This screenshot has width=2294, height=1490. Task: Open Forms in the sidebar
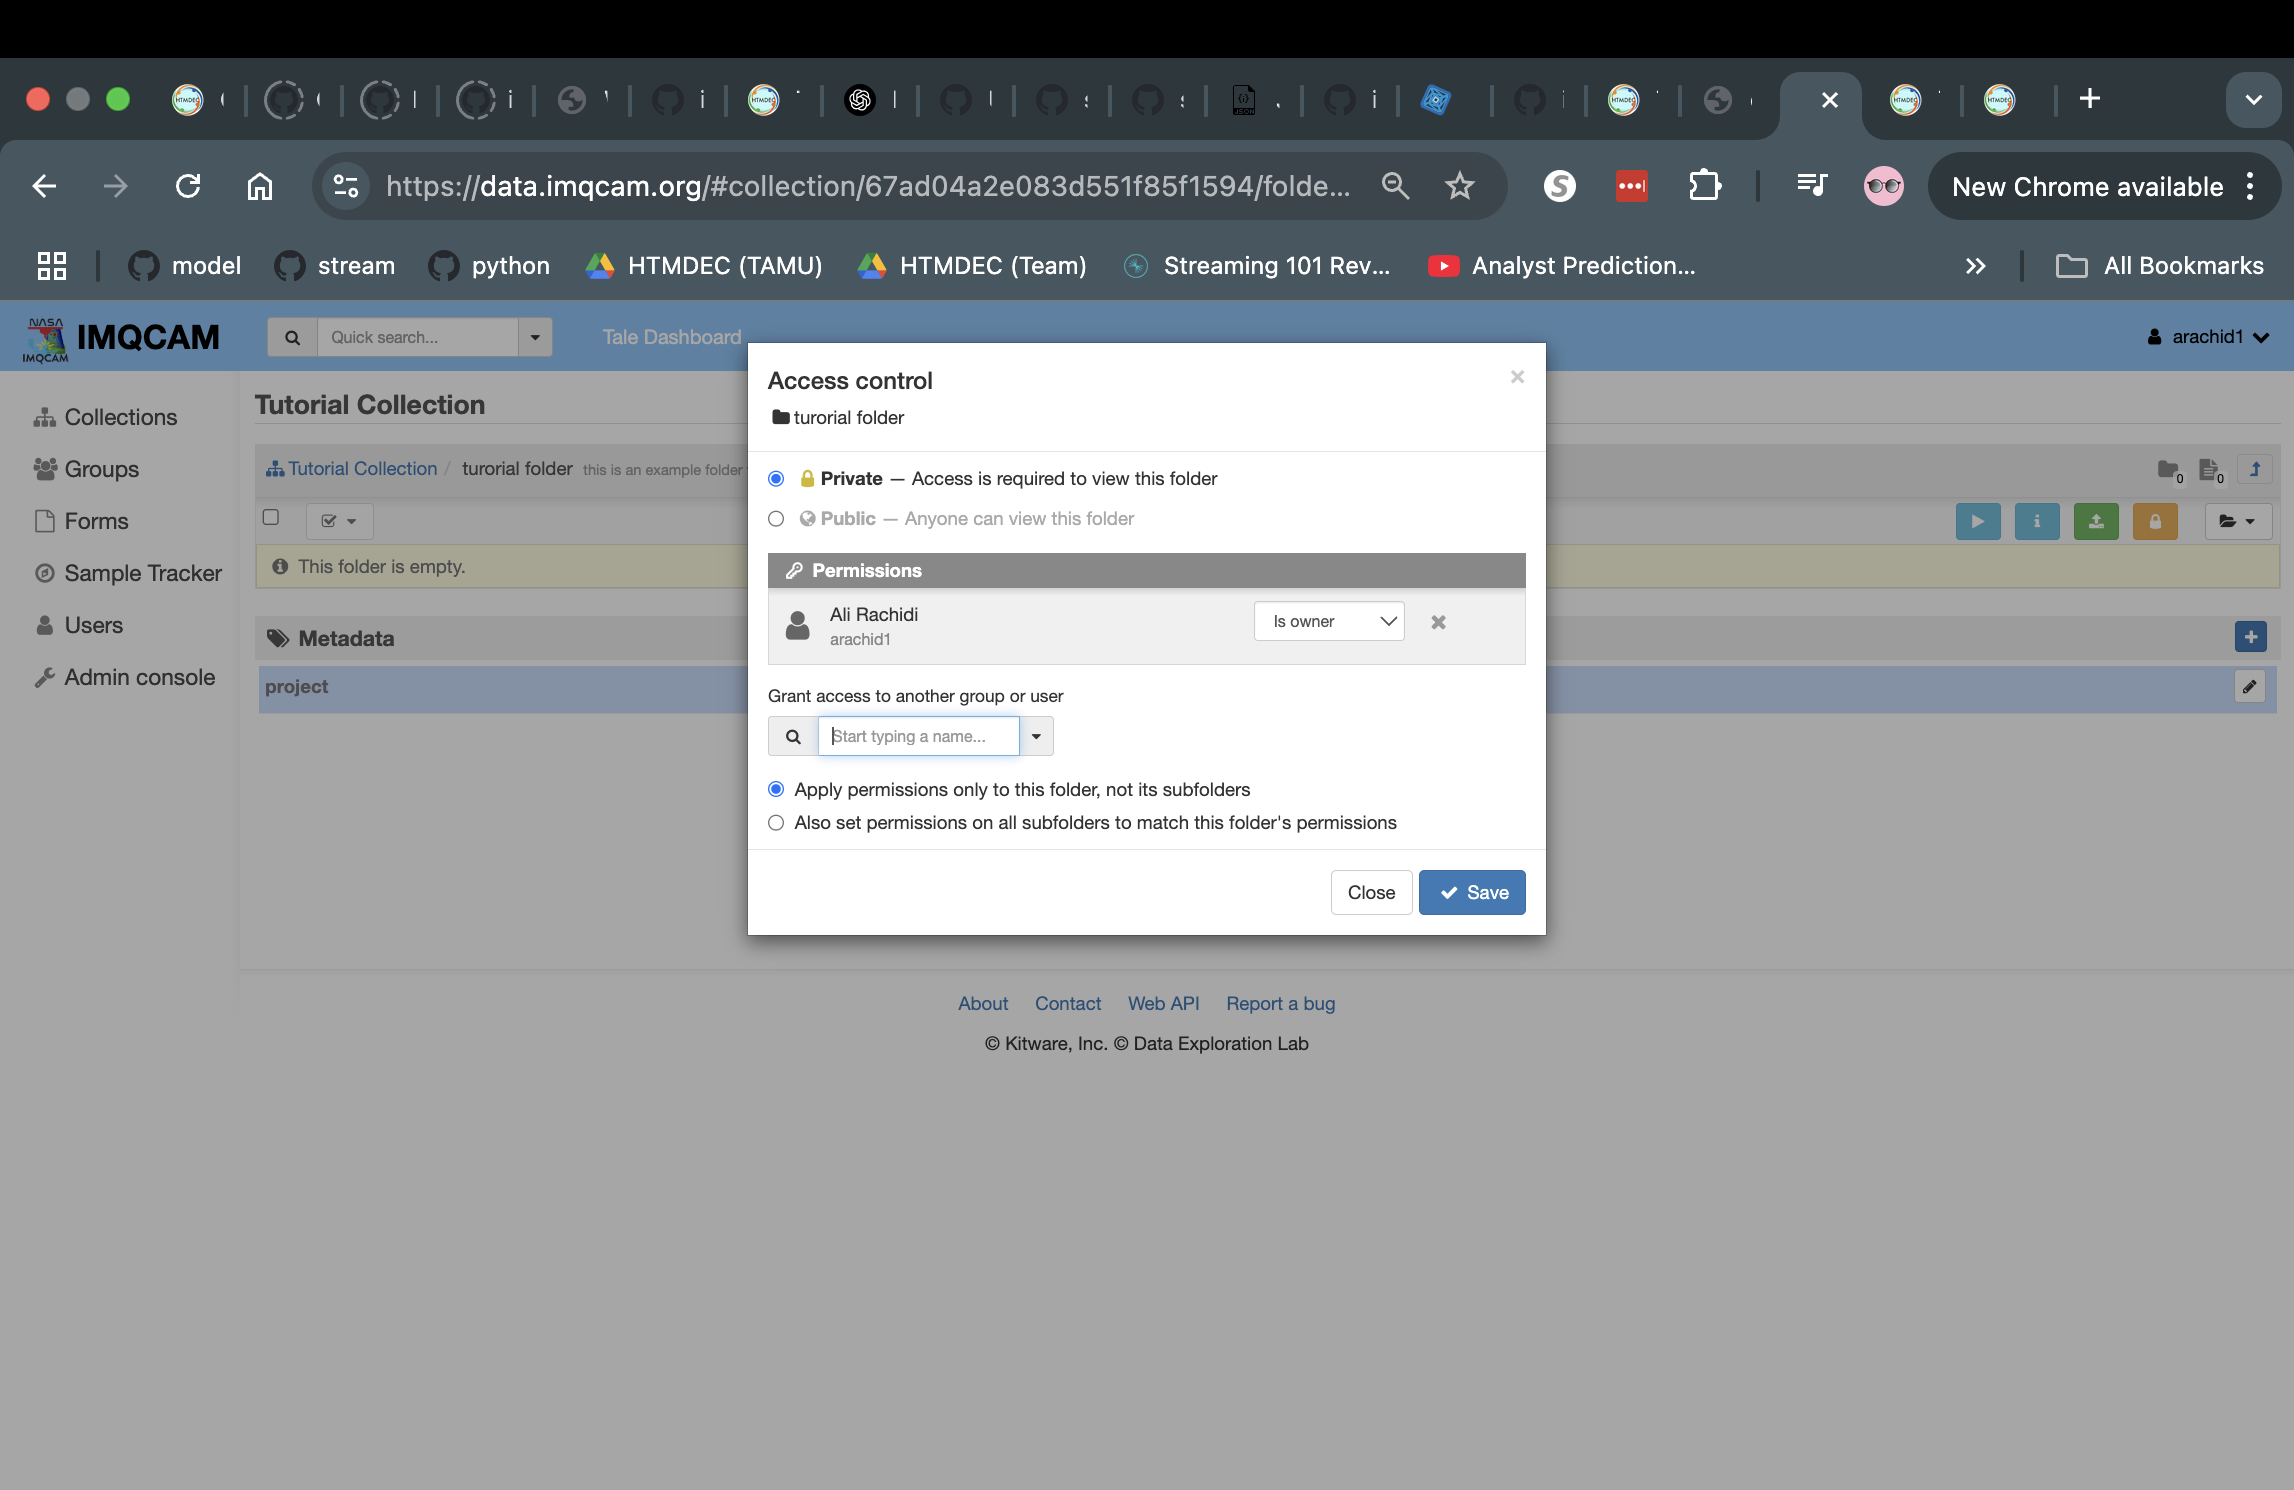(x=81, y=521)
